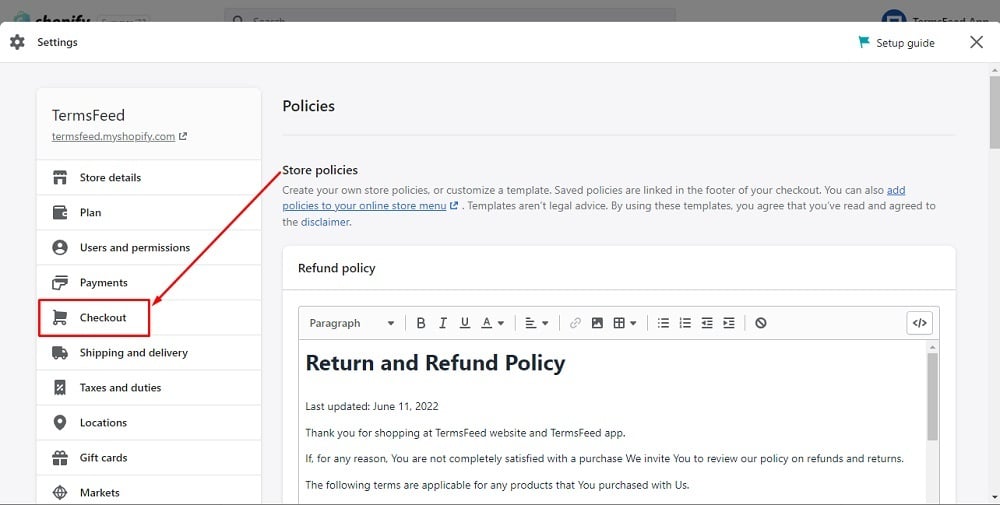Toggle italic formatting in the editor

443,323
